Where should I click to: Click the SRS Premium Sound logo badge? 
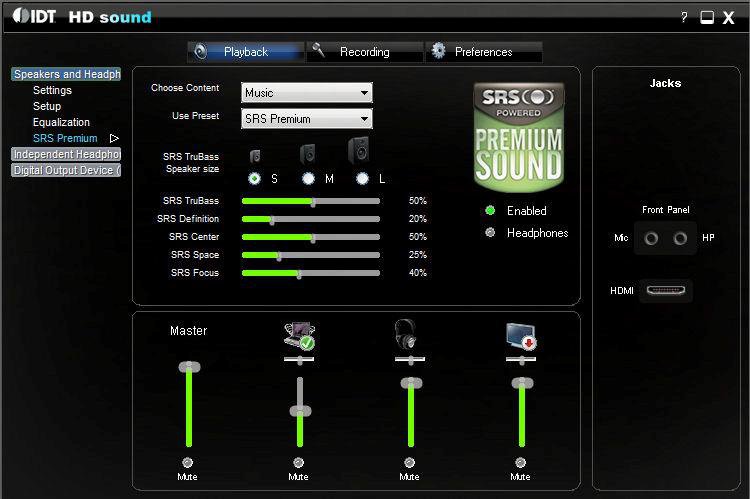coord(519,137)
